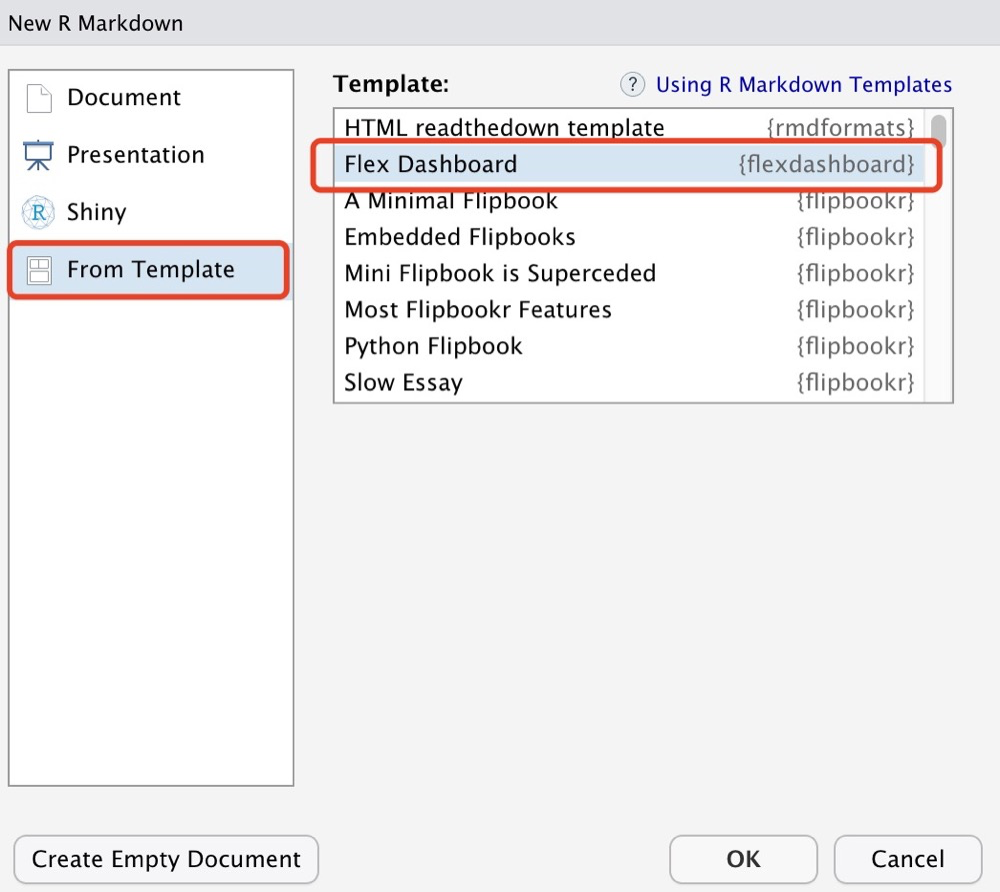Choose the Shiny category label

coord(96,212)
